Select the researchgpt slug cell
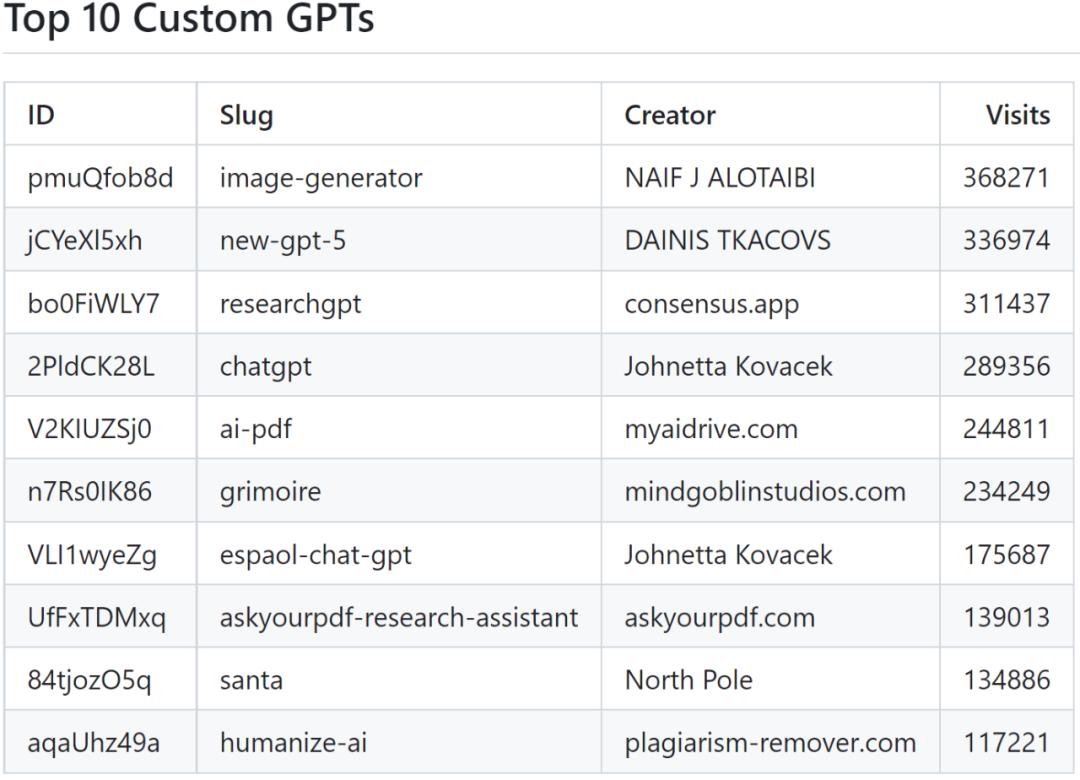 coord(290,304)
